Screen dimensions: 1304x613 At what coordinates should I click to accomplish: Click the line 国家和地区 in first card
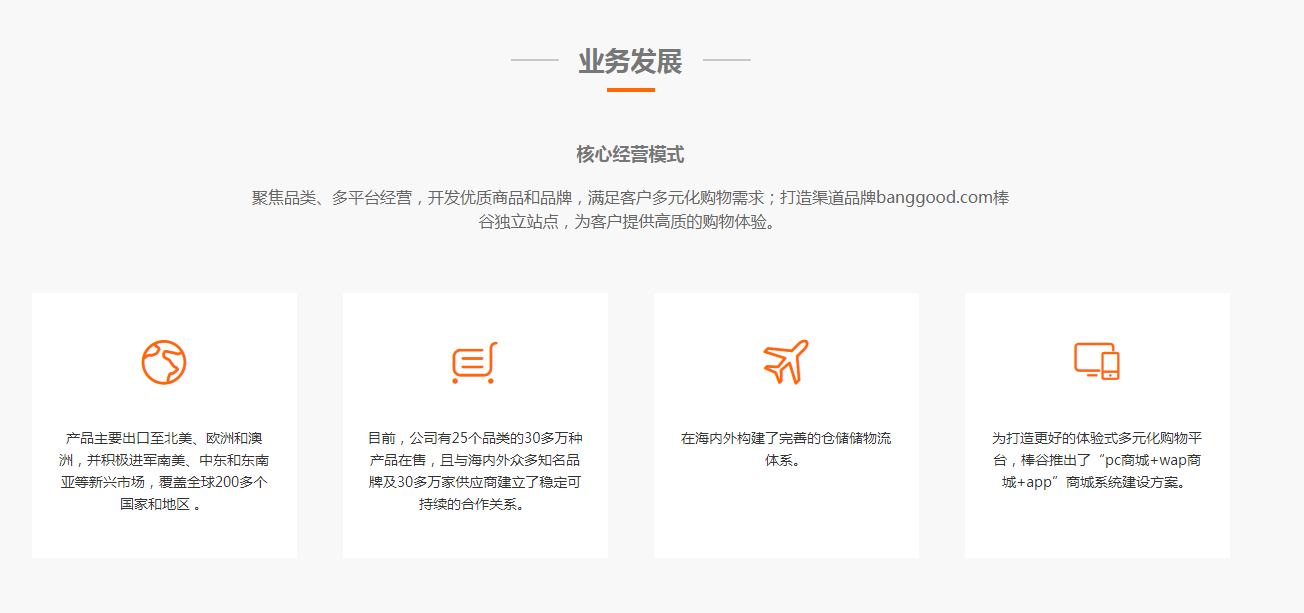click(x=161, y=504)
